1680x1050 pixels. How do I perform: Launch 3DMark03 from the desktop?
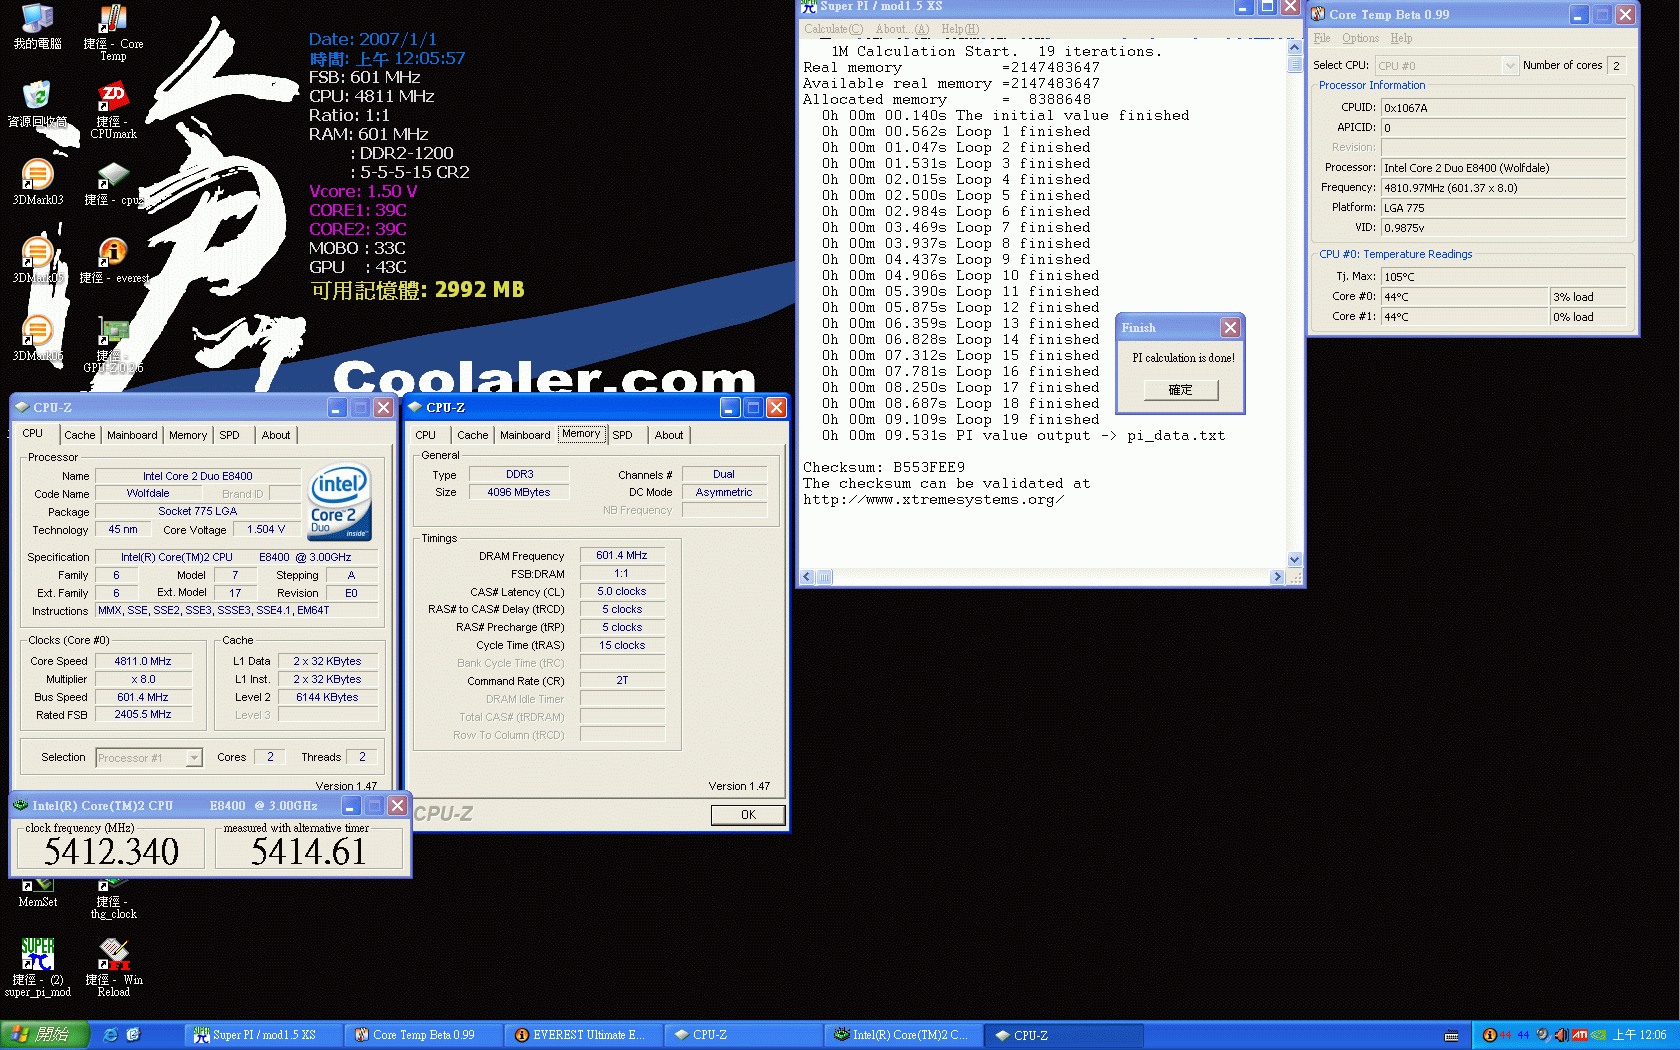(37, 182)
